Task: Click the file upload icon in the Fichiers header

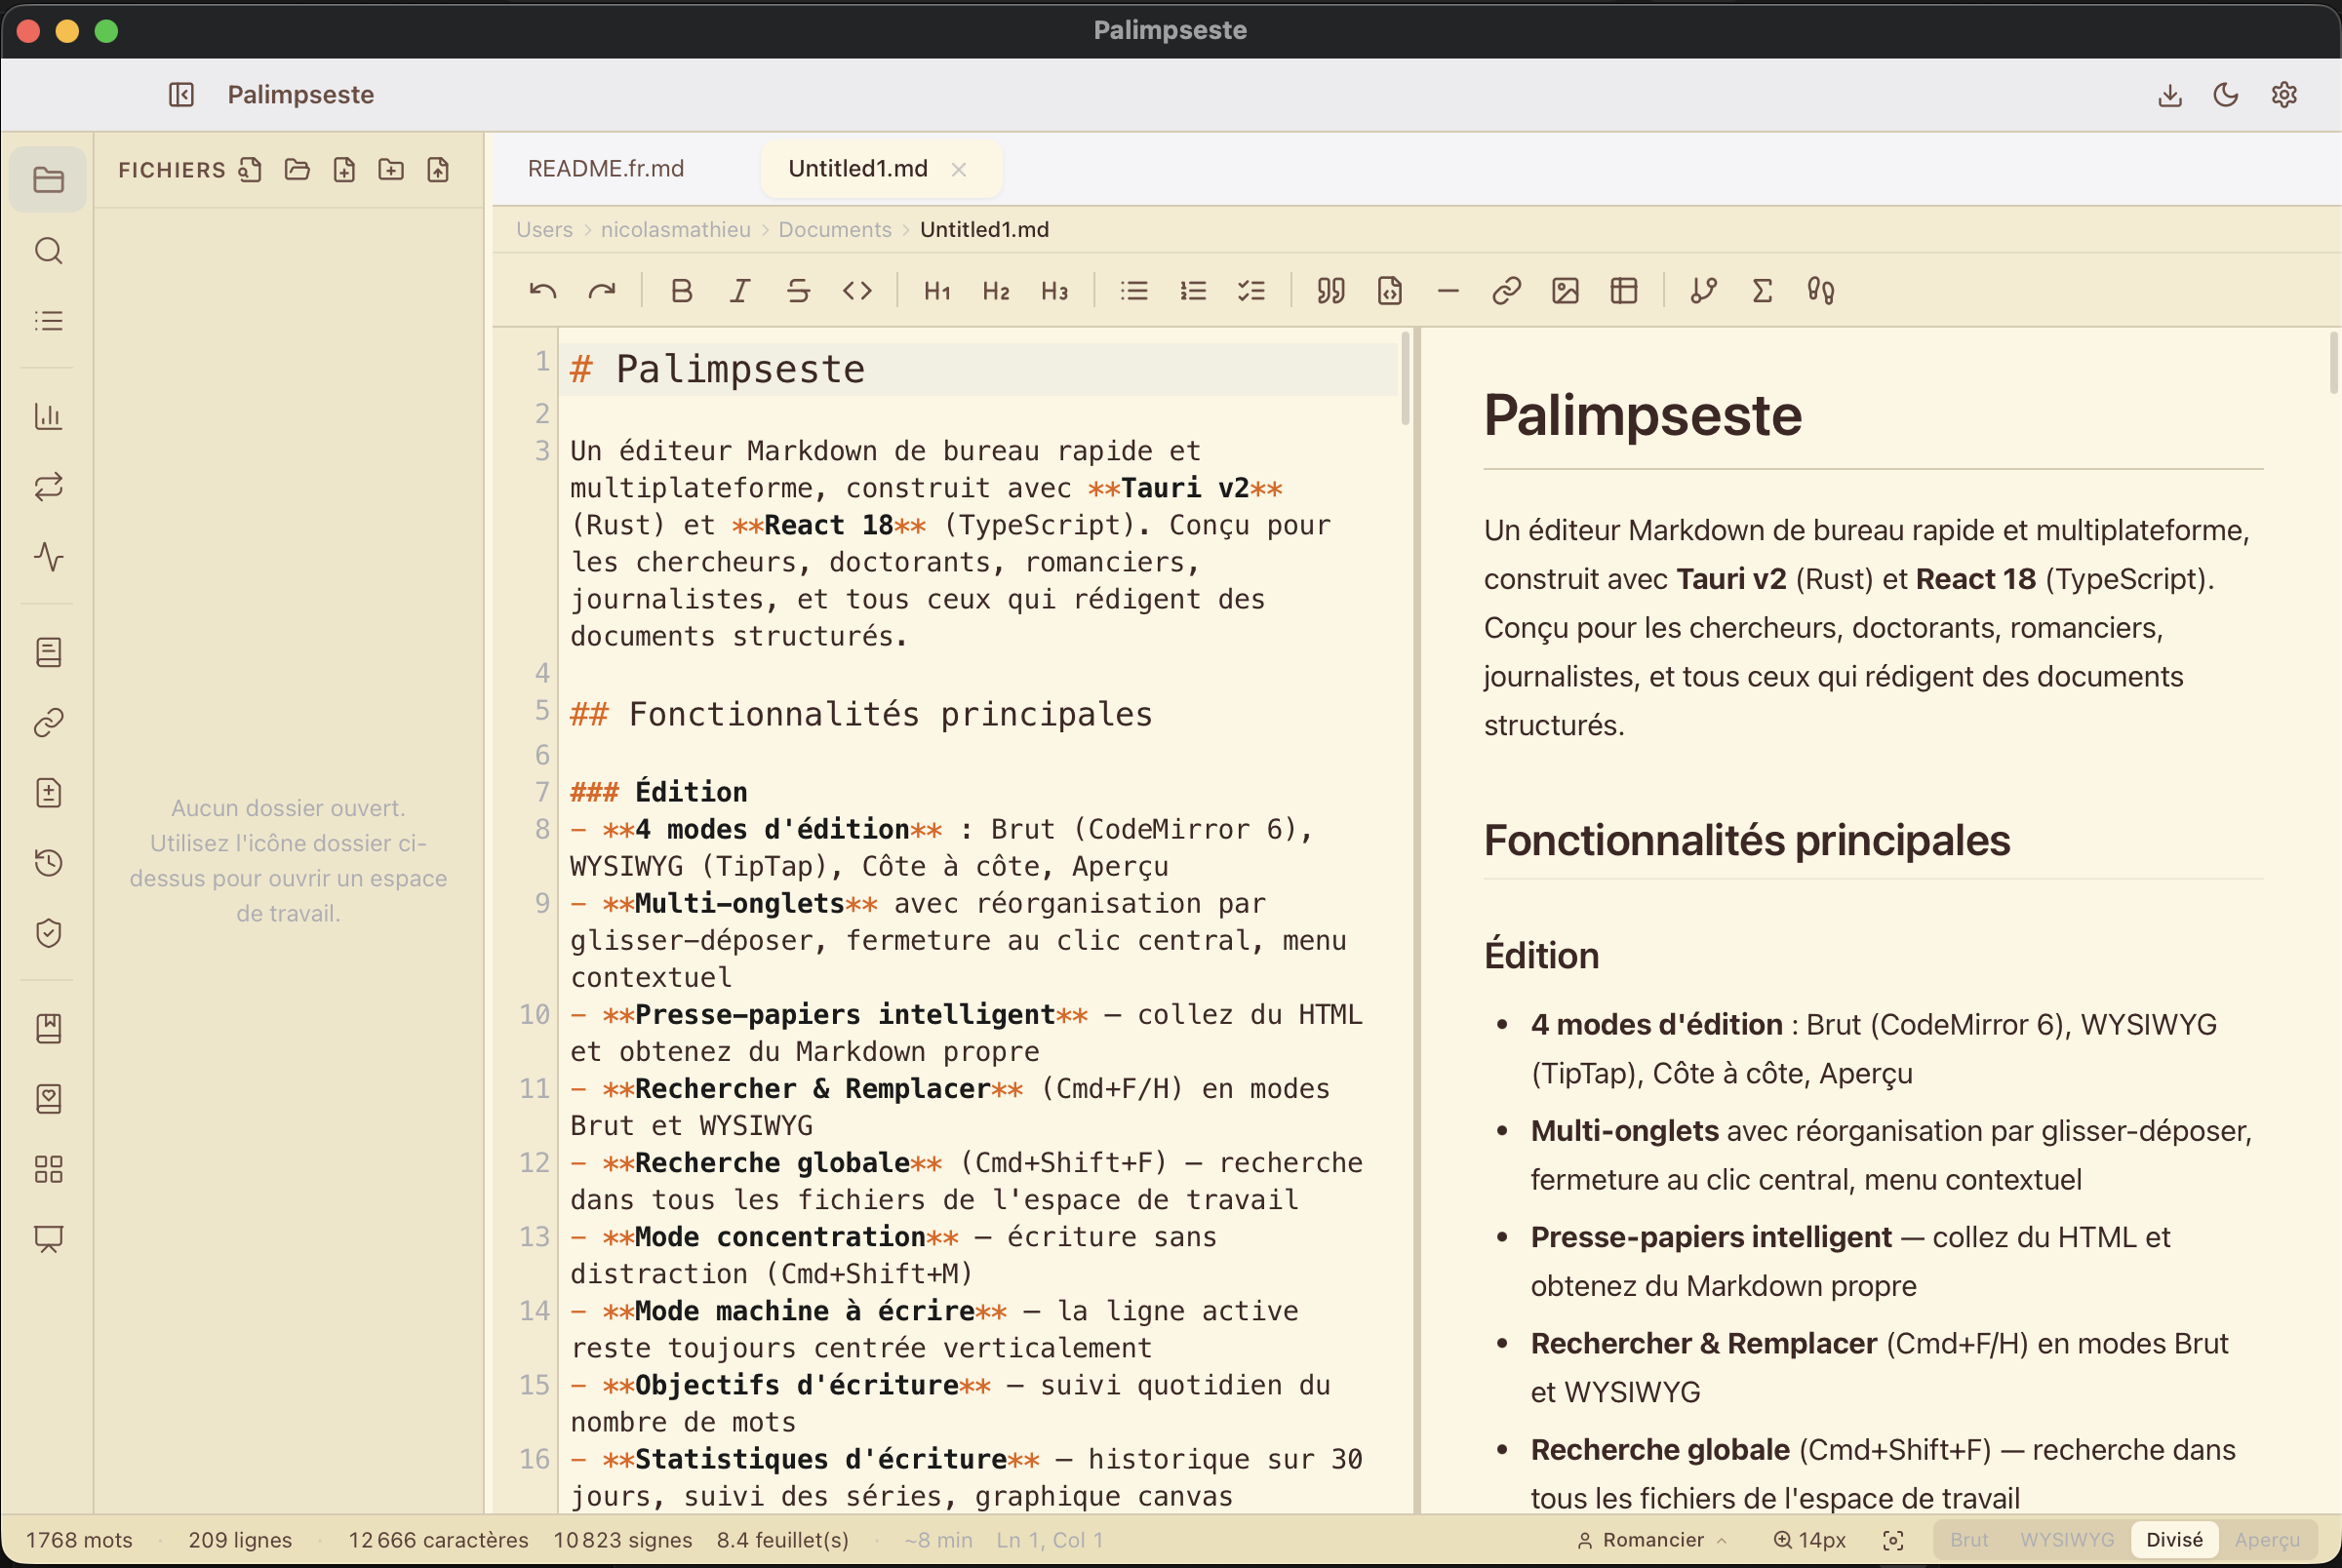Action: pyautogui.click(x=438, y=170)
